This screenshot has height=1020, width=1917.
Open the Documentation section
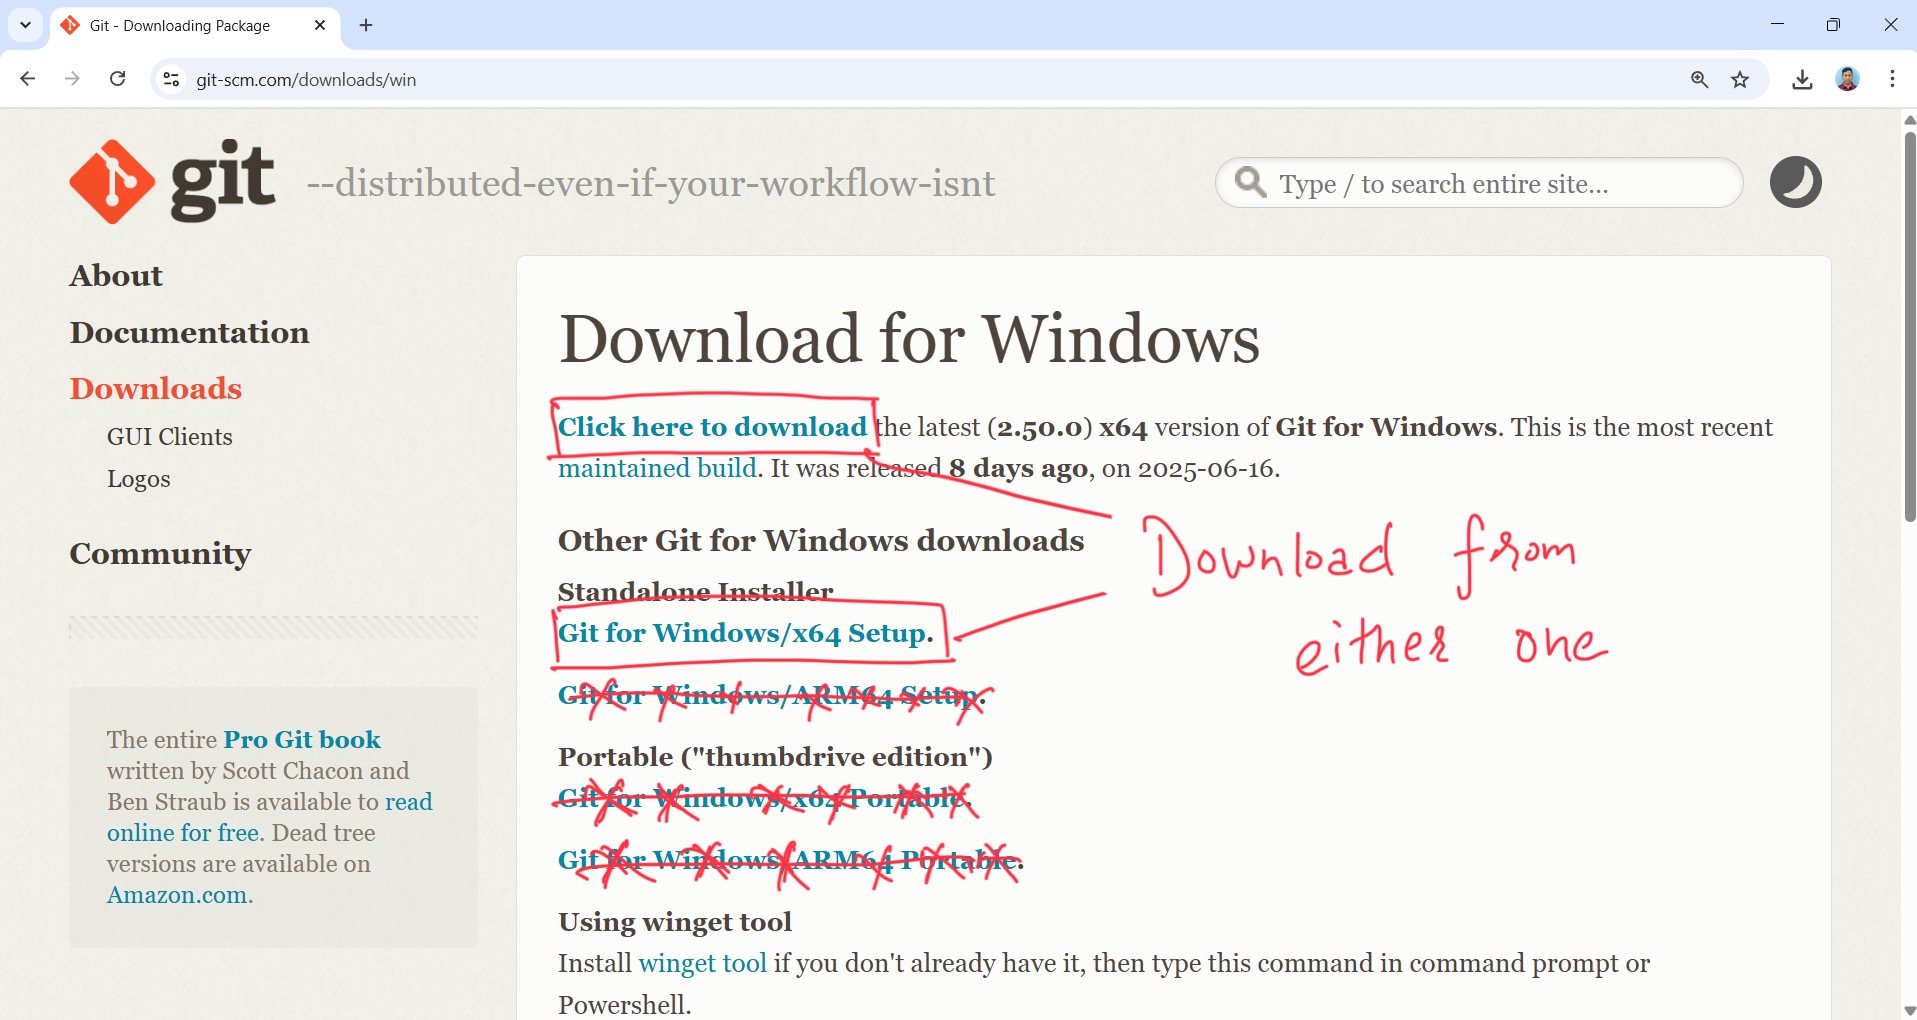(189, 333)
